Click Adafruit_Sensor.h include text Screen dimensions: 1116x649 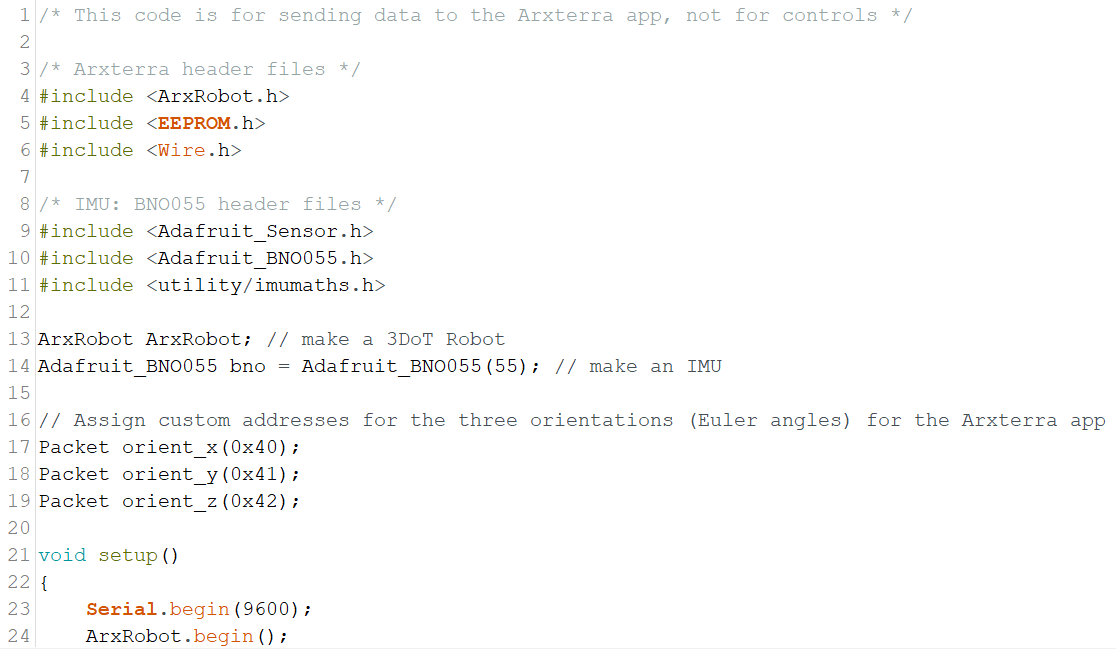tap(260, 231)
